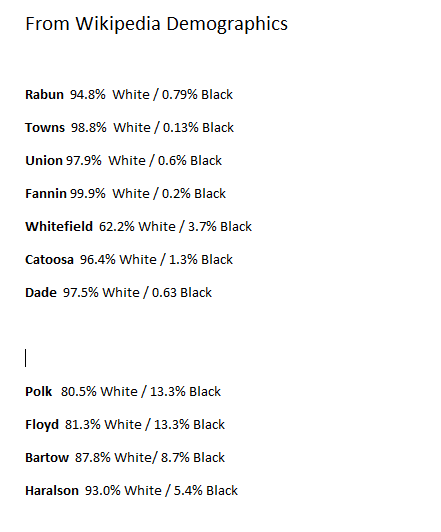Click '0.63 Black' in the Dade line

tap(182, 292)
